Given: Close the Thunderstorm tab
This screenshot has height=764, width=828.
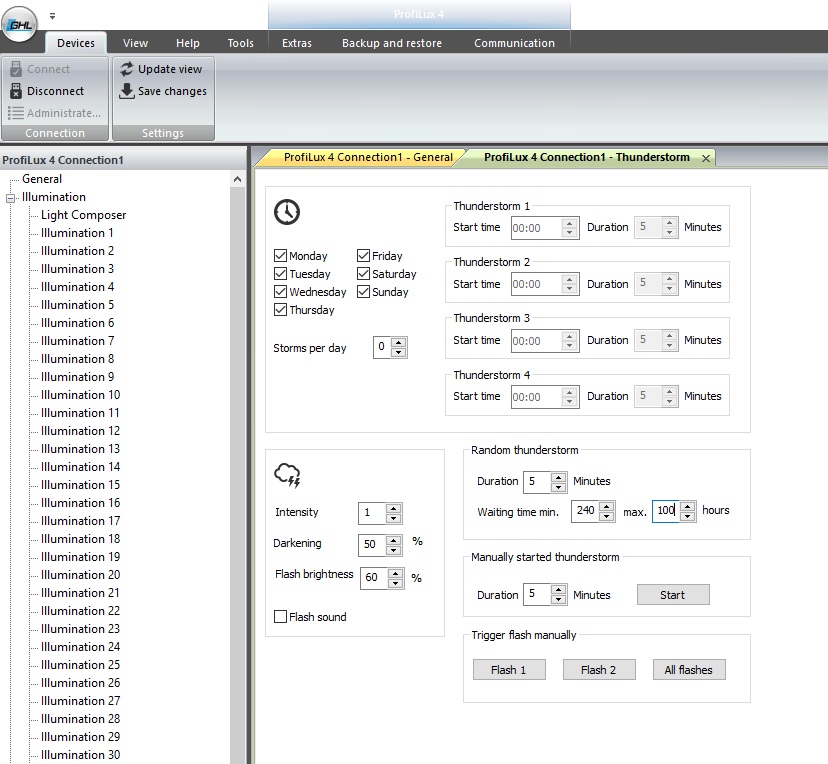Looking at the screenshot, I should click(x=705, y=158).
